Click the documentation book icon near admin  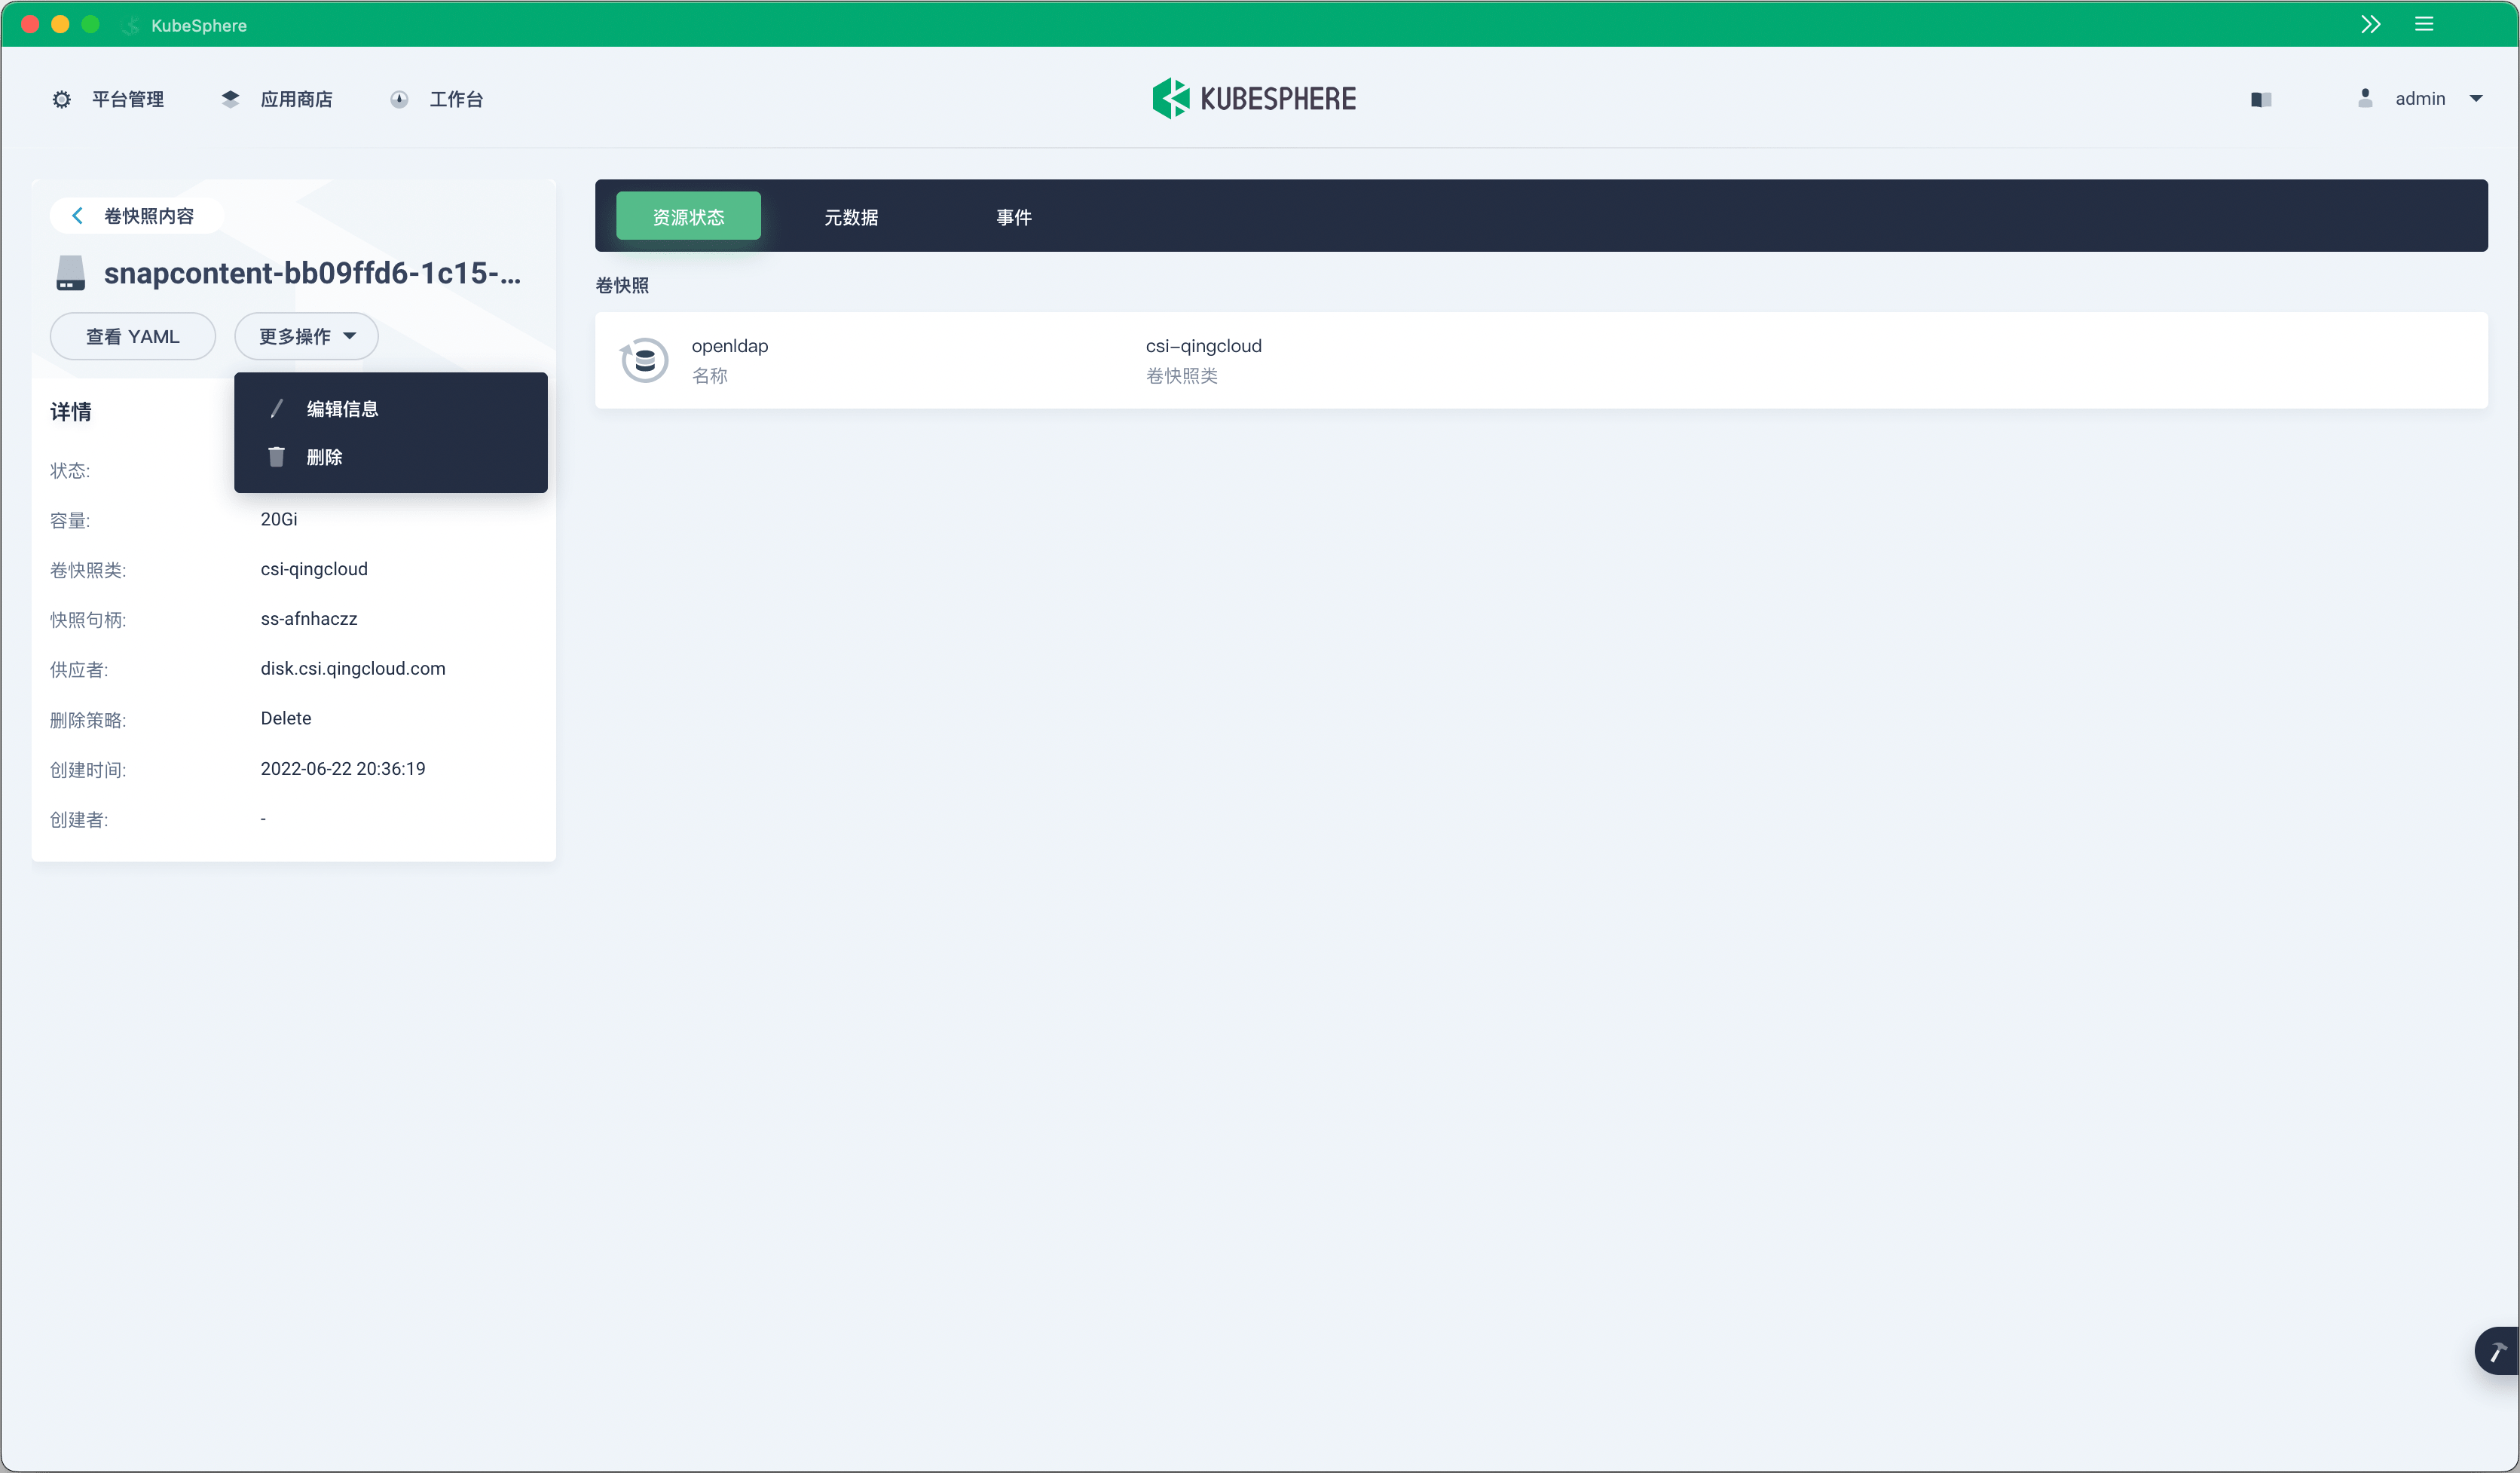2261,99
